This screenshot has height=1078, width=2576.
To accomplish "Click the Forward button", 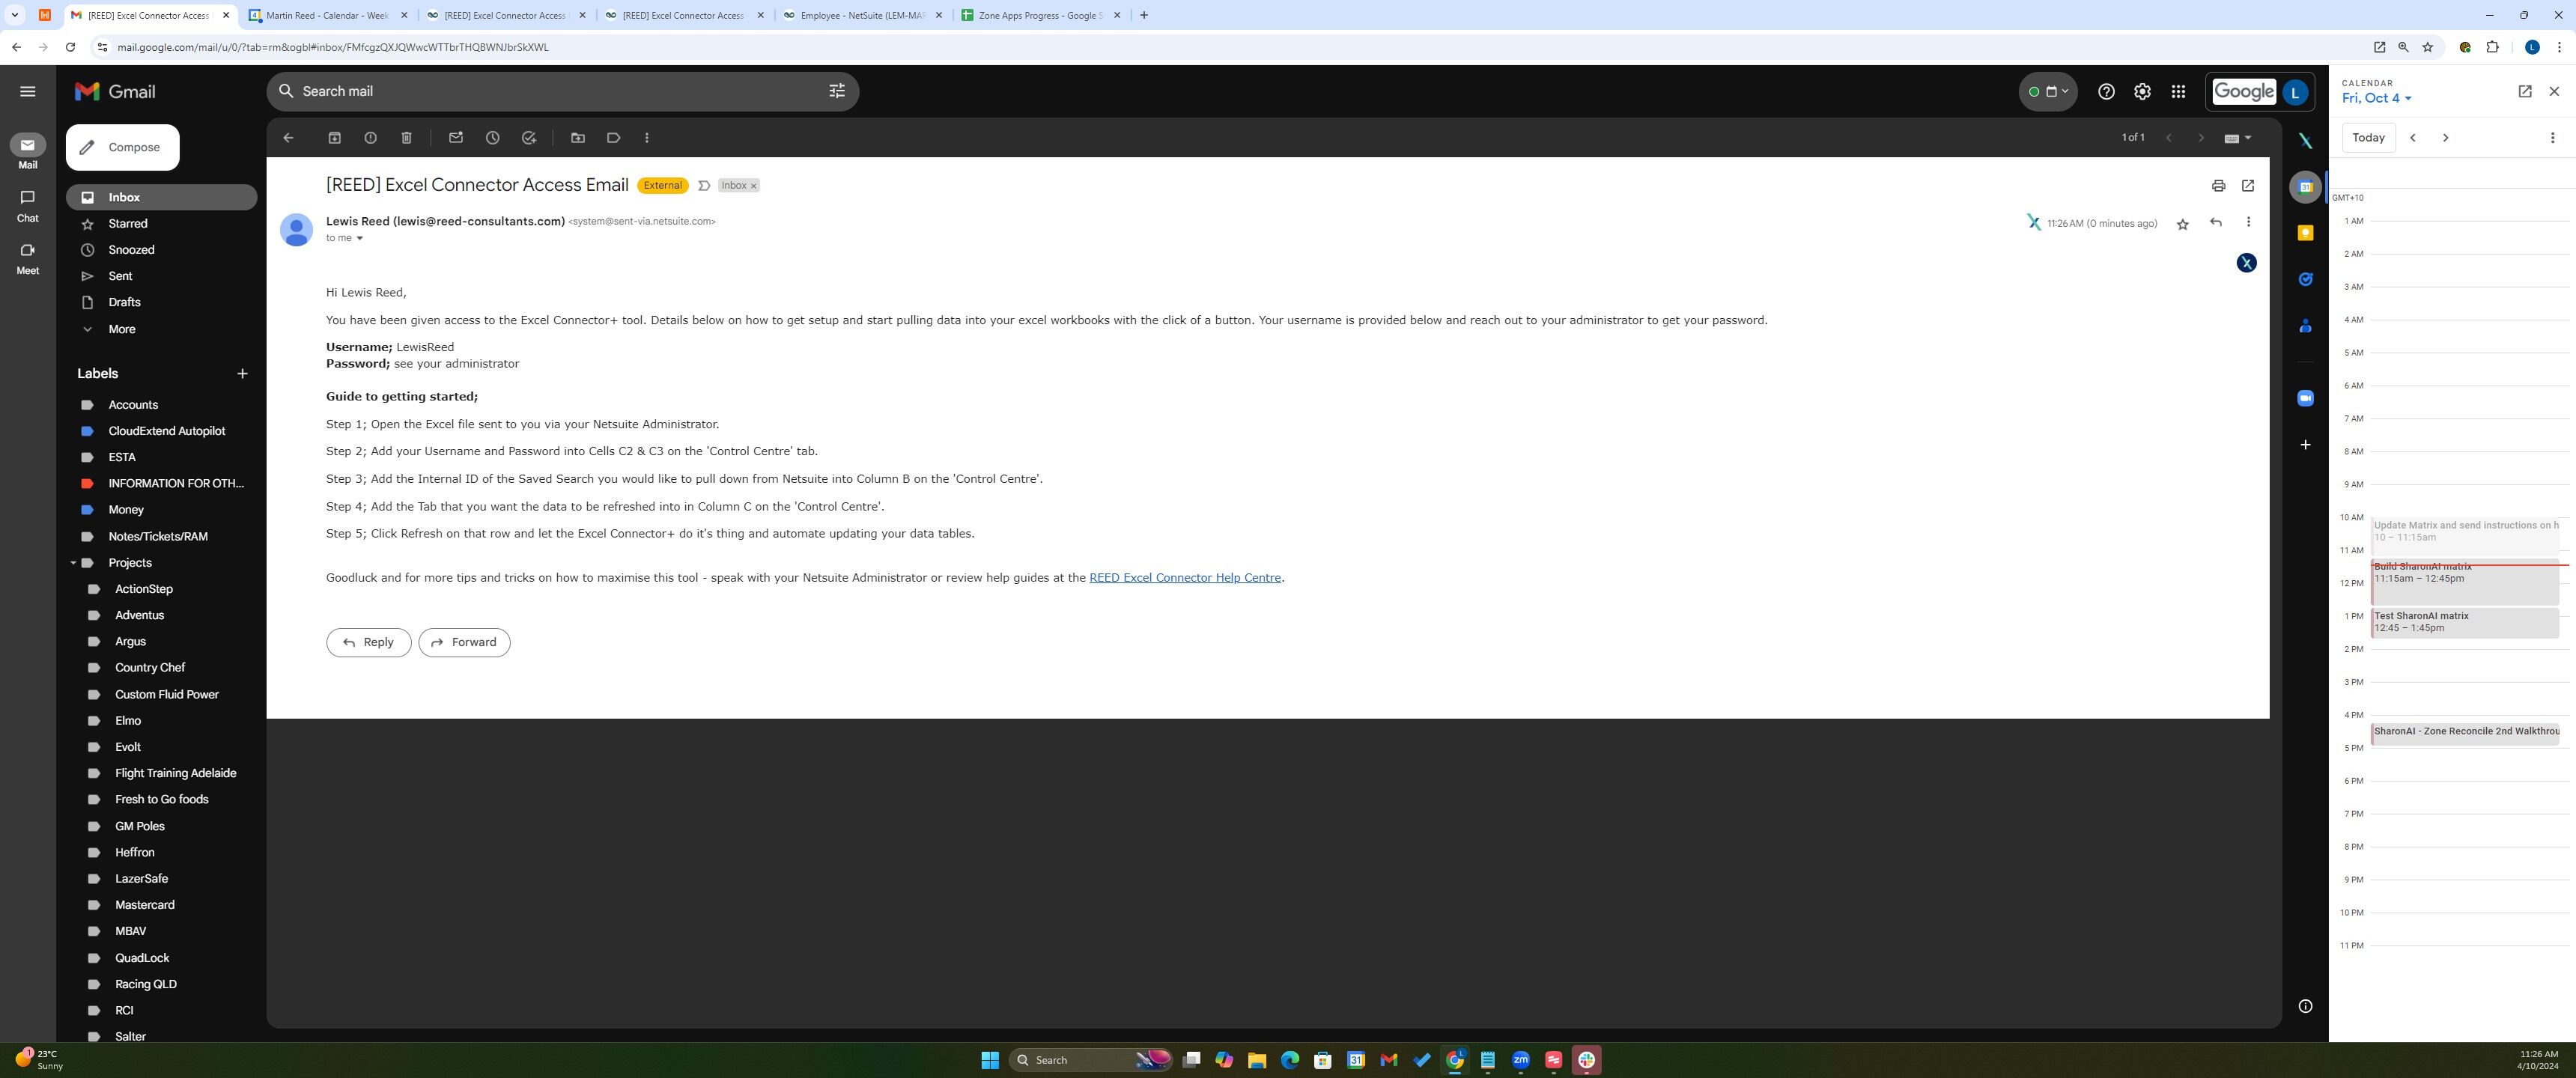I will (x=464, y=642).
